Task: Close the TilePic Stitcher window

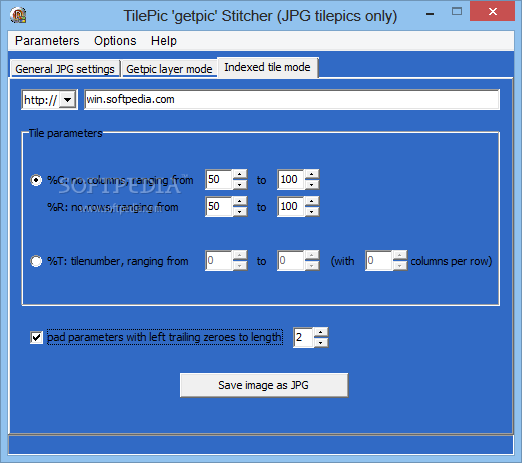Action: coord(492,12)
